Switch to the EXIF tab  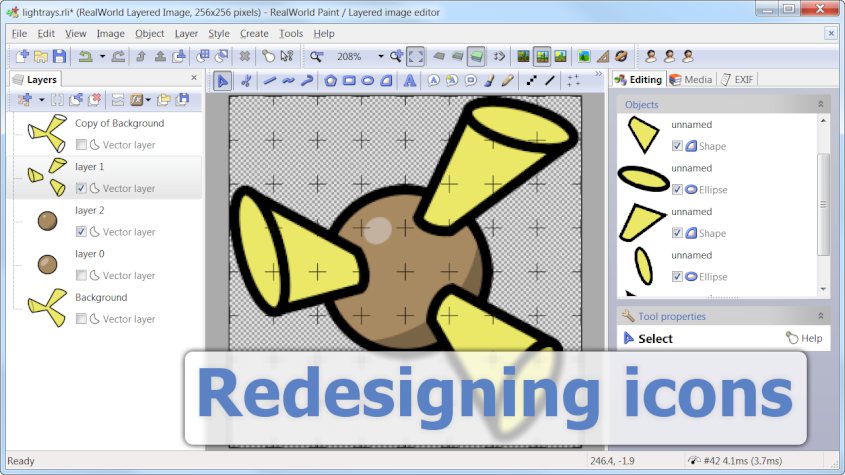tap(737, 79)
